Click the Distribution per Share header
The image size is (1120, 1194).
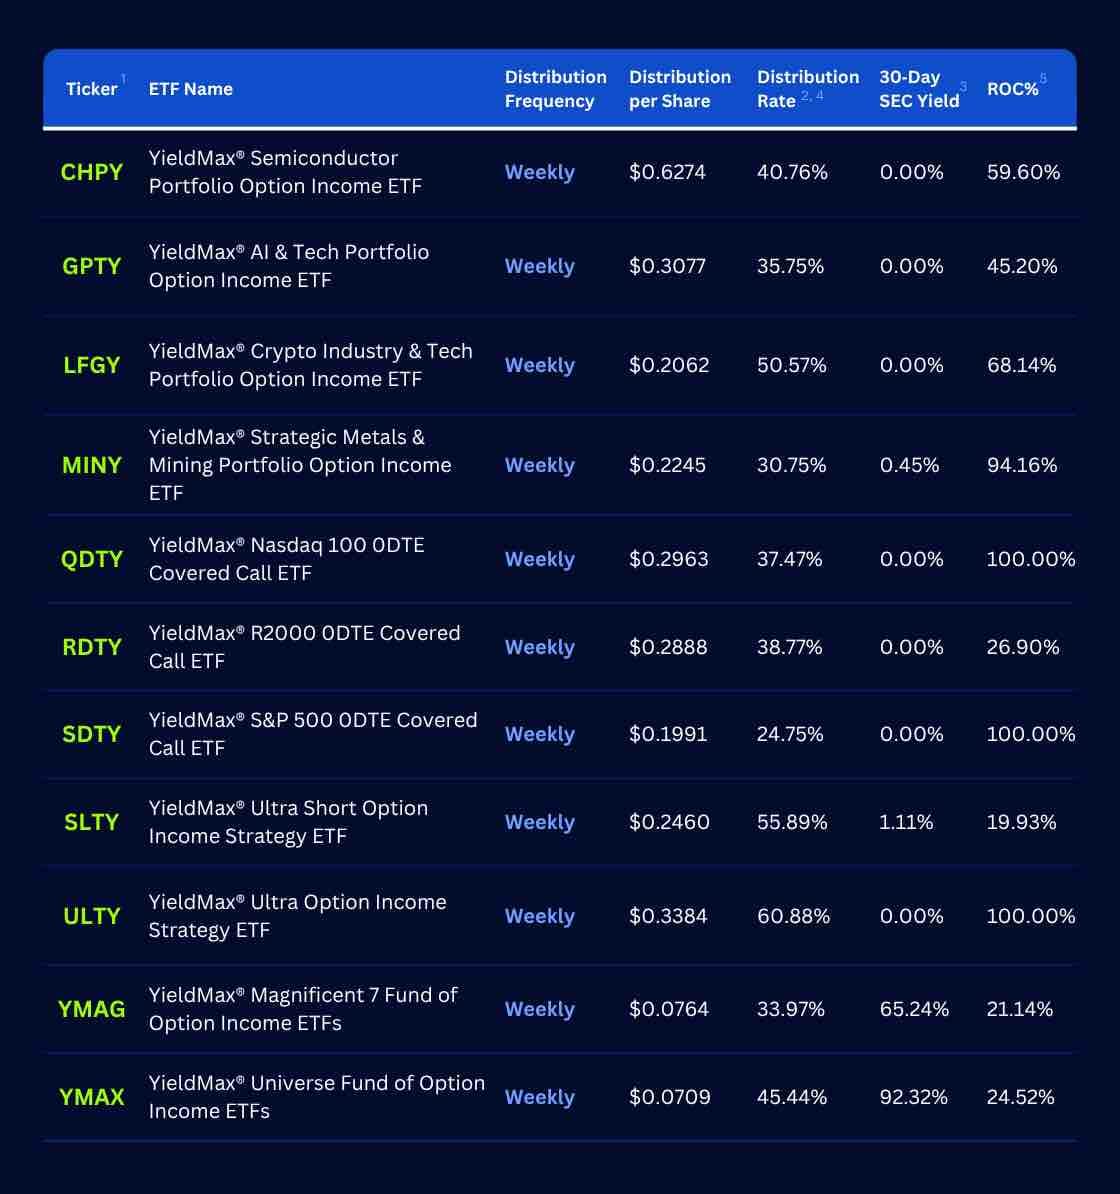(x=679, y=89)
